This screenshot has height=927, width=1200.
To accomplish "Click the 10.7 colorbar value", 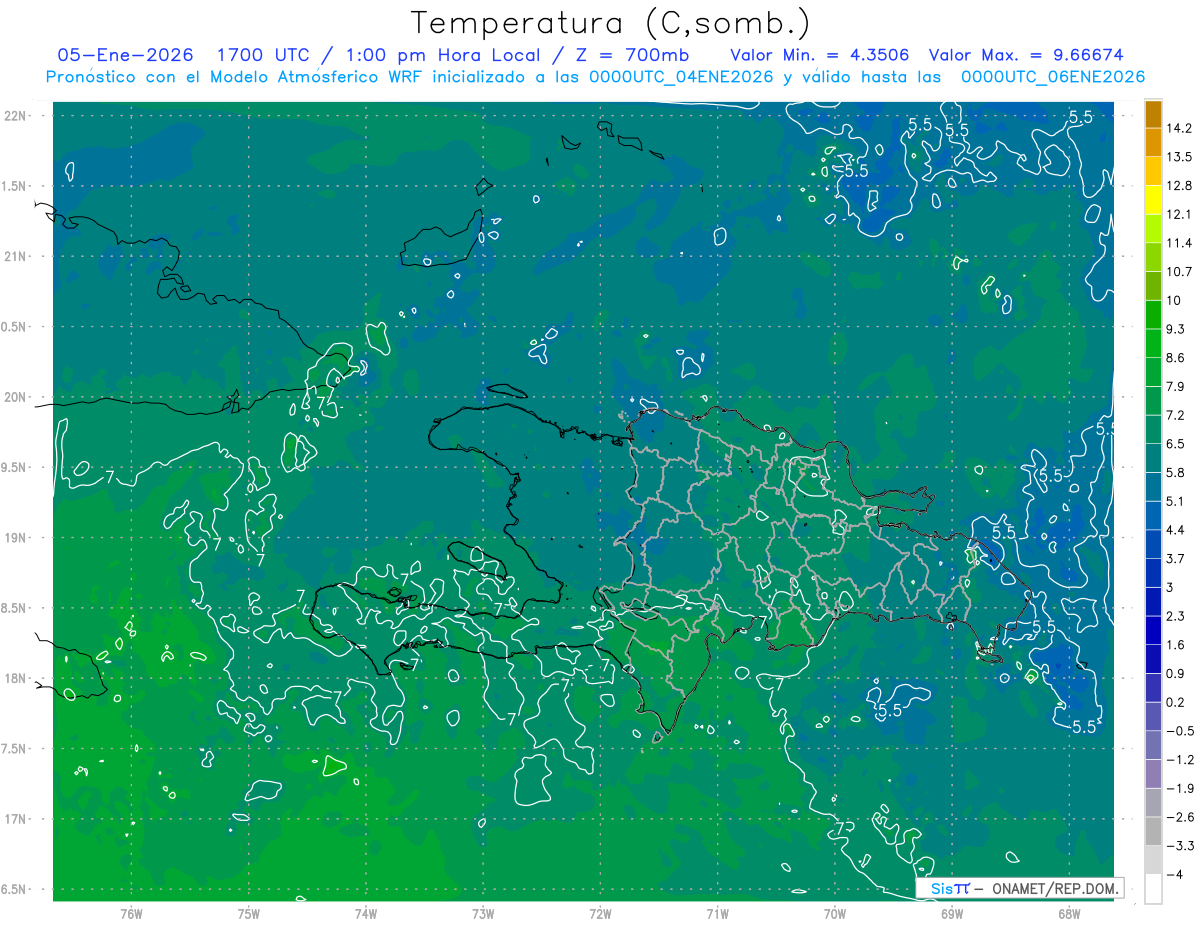I will tap(1178, 272).
